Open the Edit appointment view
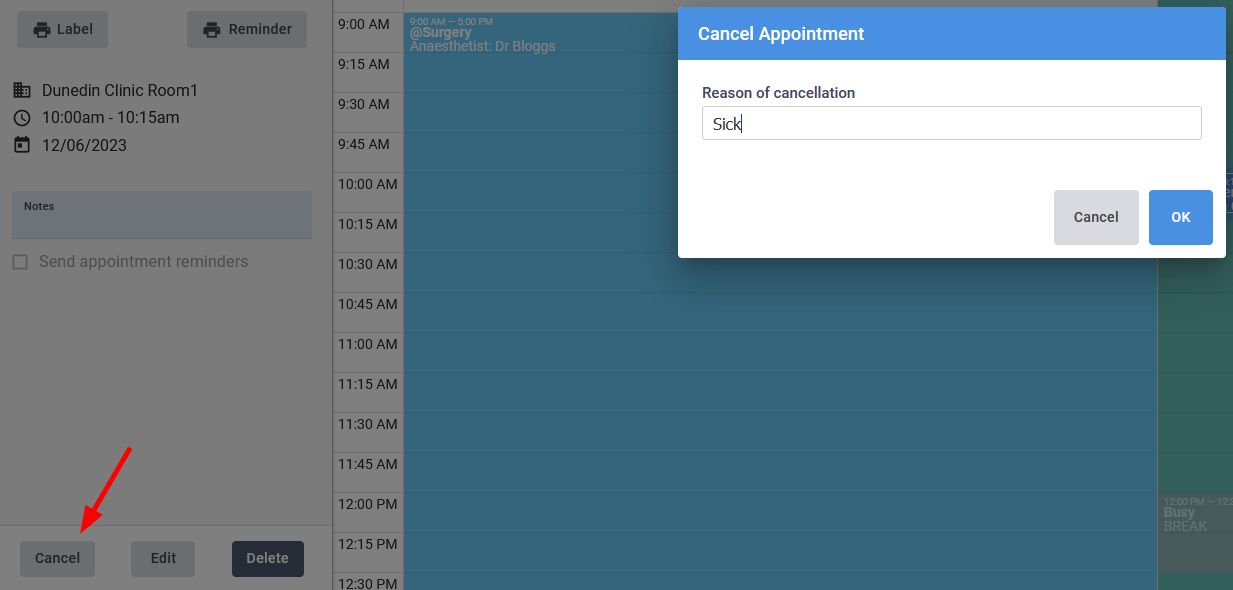Viewport: 1233px width, 590px height. pos(162,558)
